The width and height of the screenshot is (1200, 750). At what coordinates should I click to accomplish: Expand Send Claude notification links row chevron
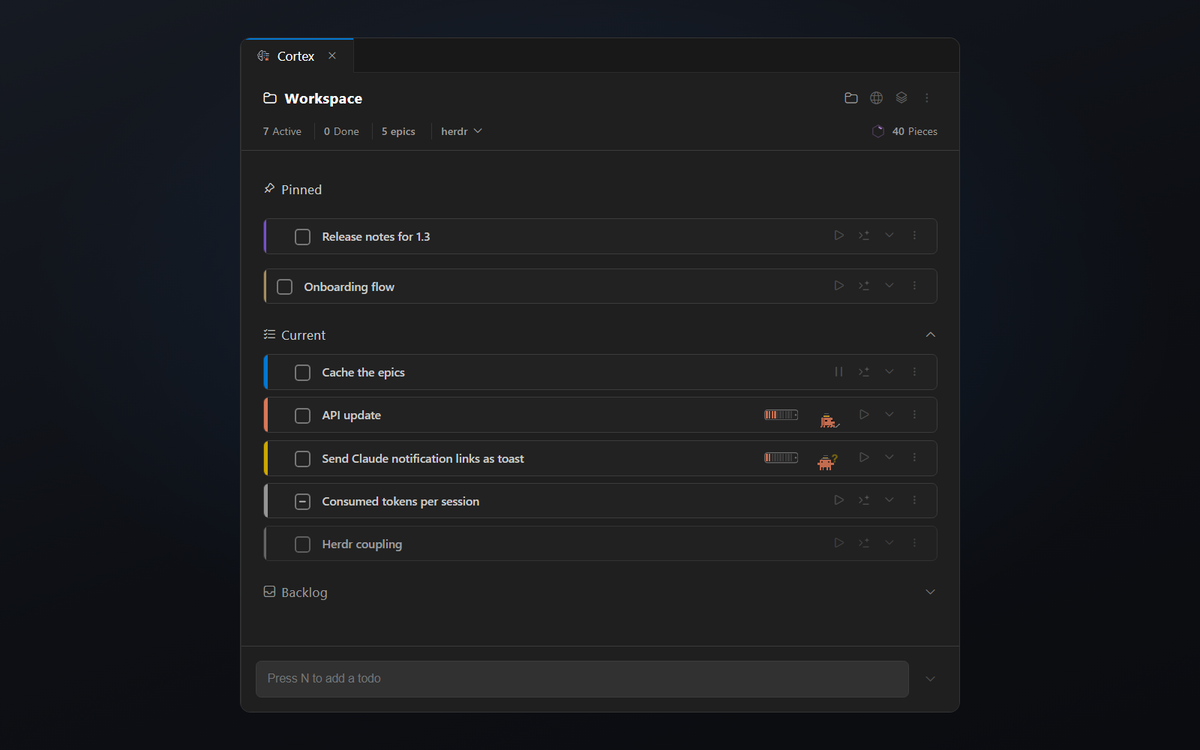889,457
